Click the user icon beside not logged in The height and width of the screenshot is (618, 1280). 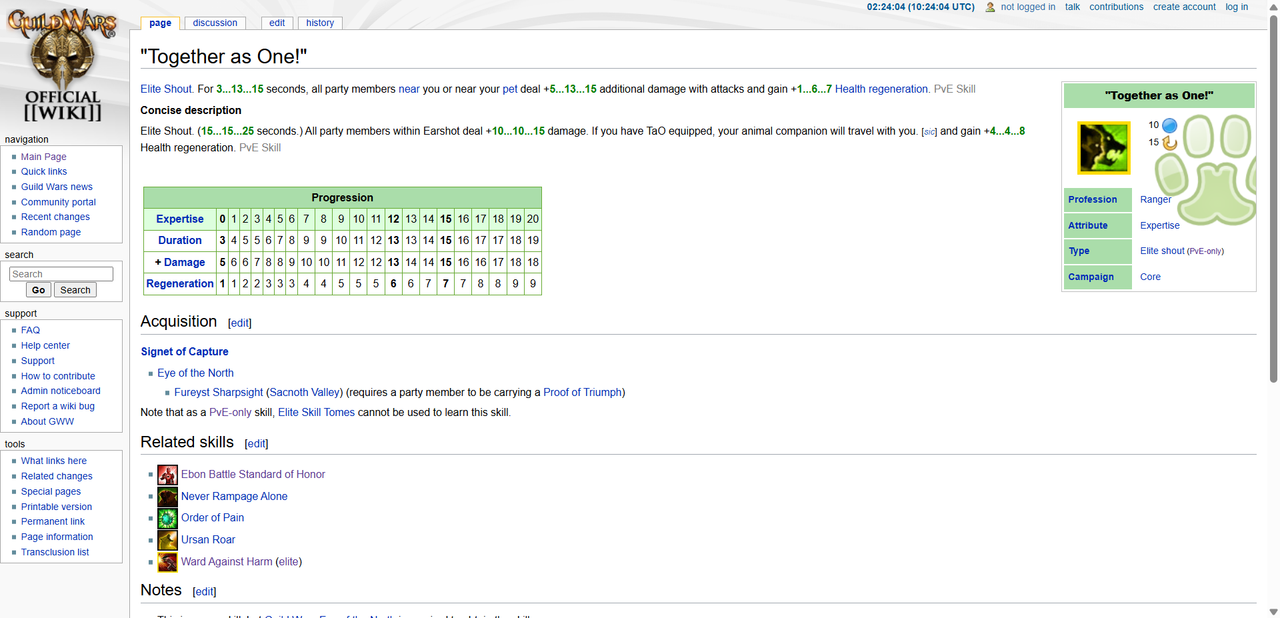pyautogui.click(x=990, y=7)
